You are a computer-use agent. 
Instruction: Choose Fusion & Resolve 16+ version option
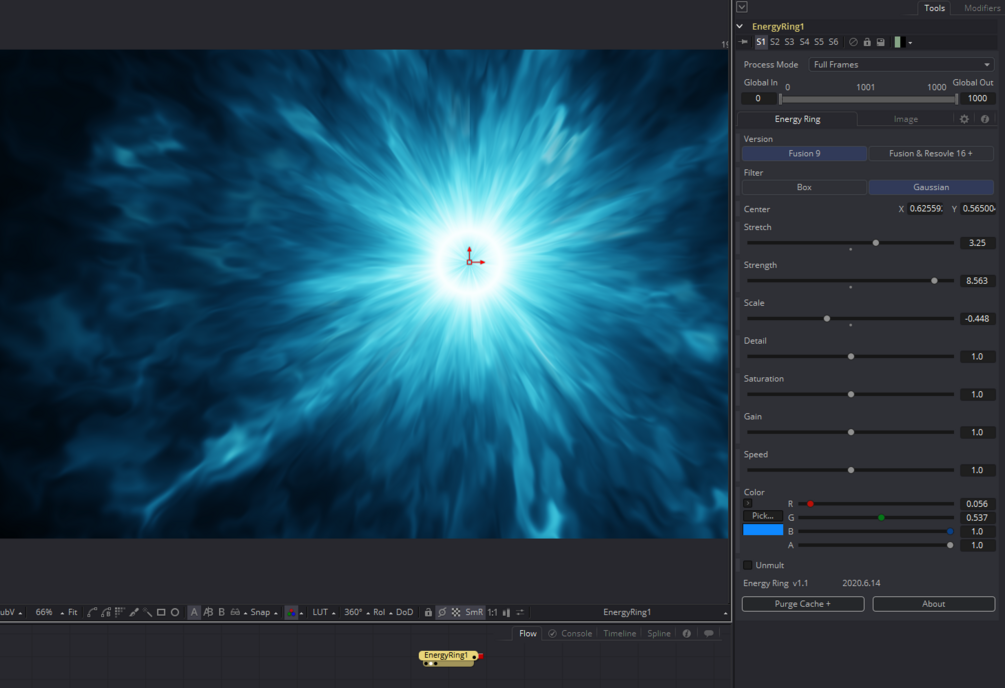931,153
